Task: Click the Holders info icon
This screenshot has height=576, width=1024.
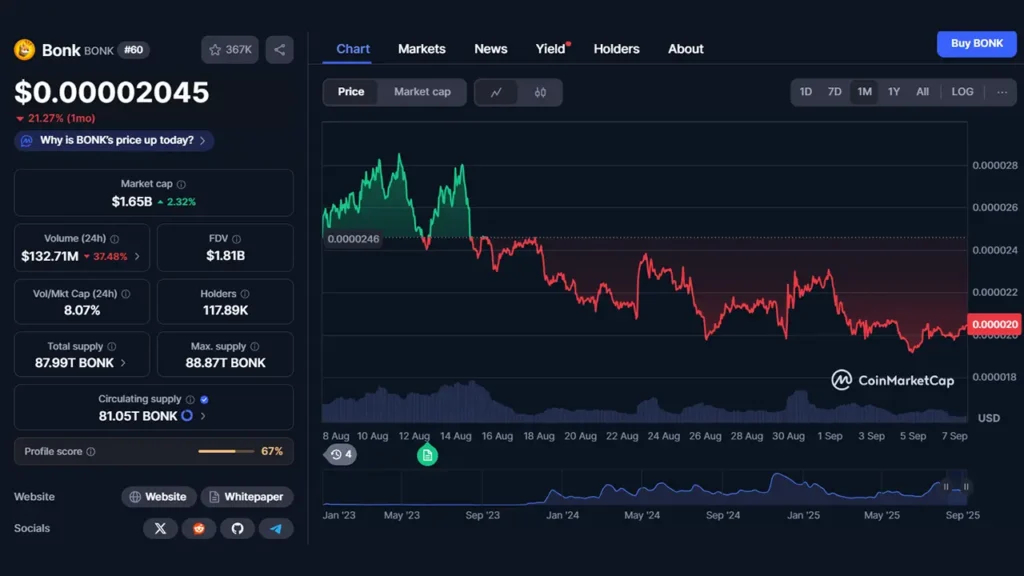Action: pos(245,294)
